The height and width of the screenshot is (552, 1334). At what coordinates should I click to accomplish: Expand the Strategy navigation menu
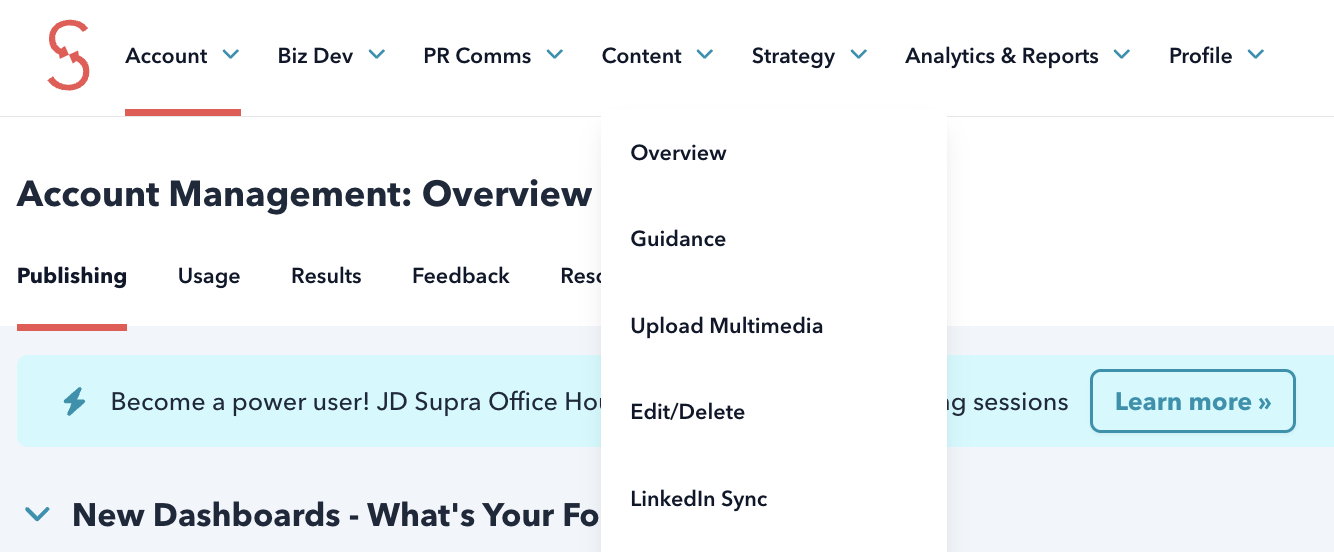point(809,56)
